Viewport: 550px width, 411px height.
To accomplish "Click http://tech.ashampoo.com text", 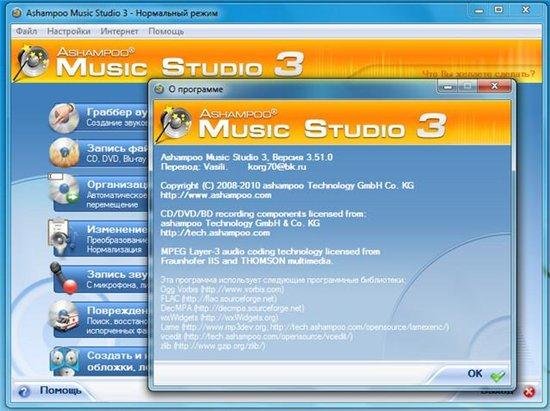I will click(215, 233).
